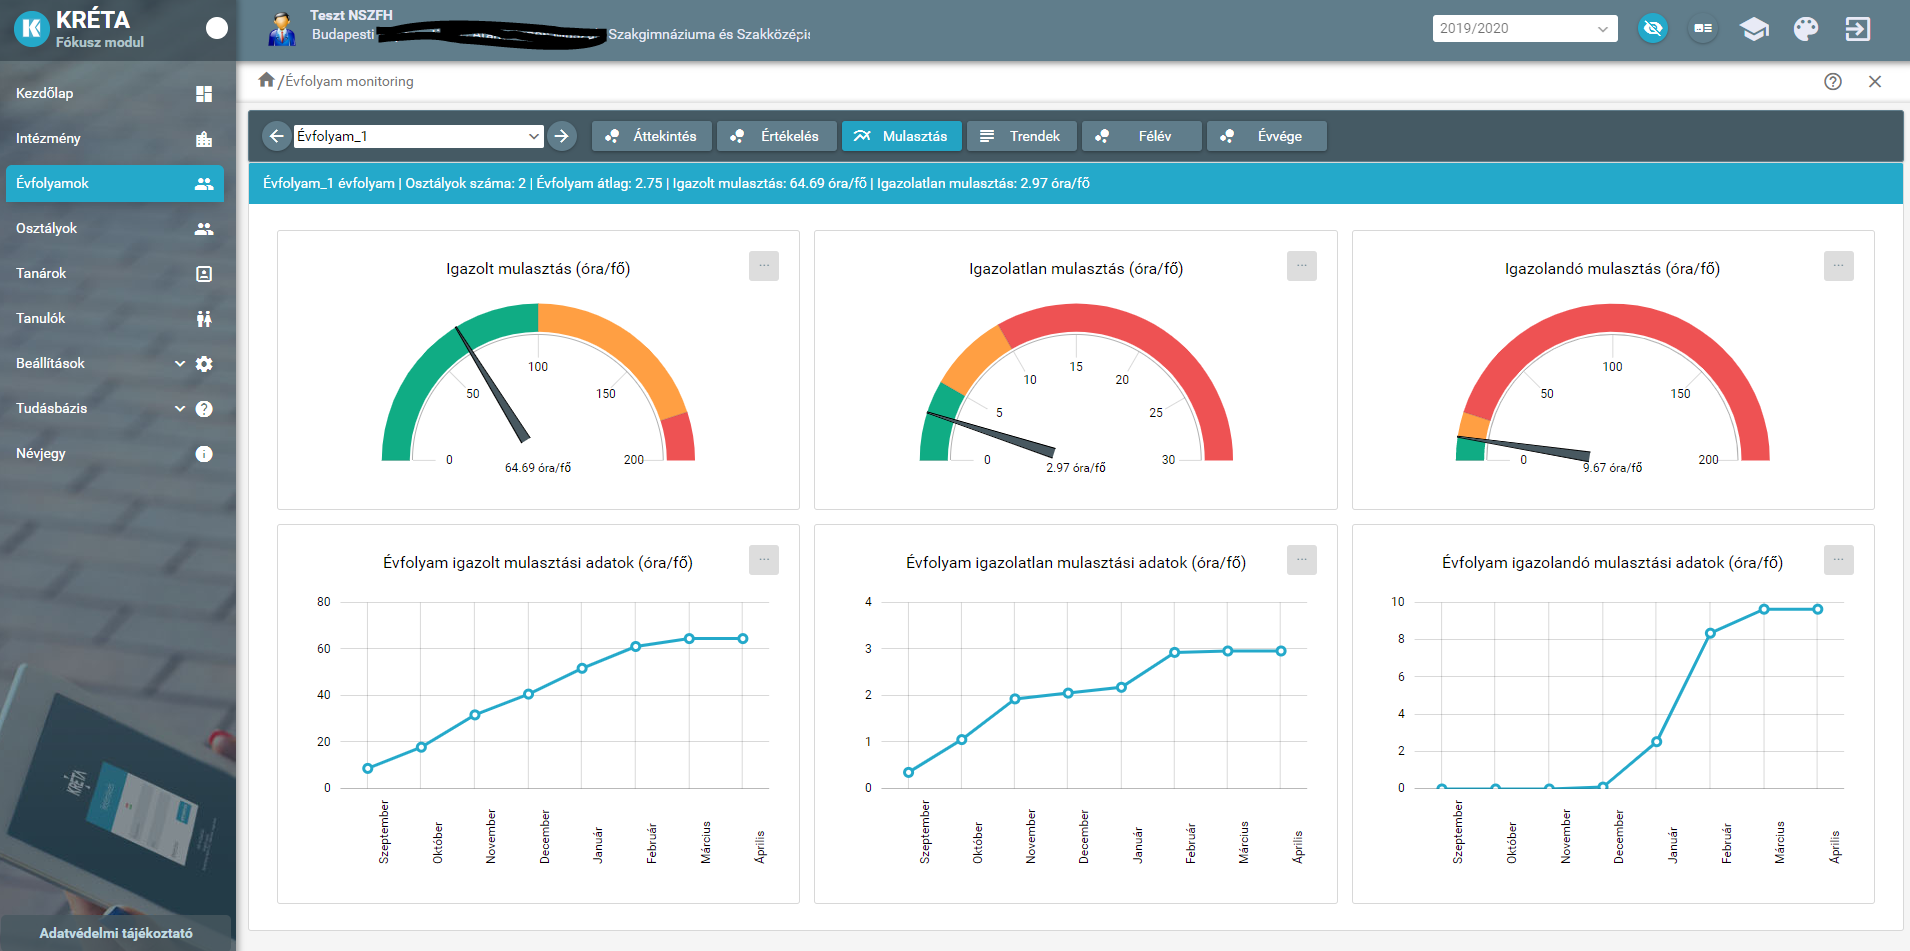1910x951 pixels.
Task: Open options menu of Igazolandó mulasztás gauge
Action: [x=1839, y=266]
